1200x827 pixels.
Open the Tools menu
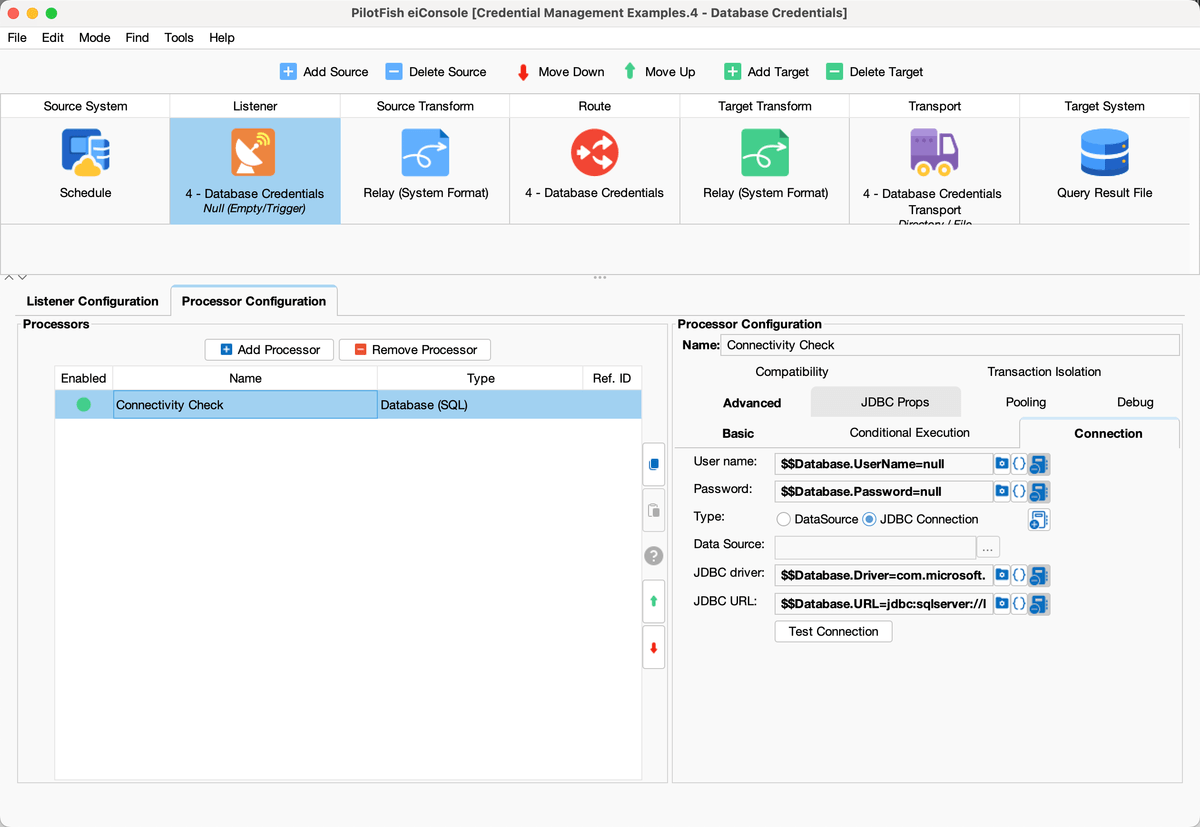[179, 38]
